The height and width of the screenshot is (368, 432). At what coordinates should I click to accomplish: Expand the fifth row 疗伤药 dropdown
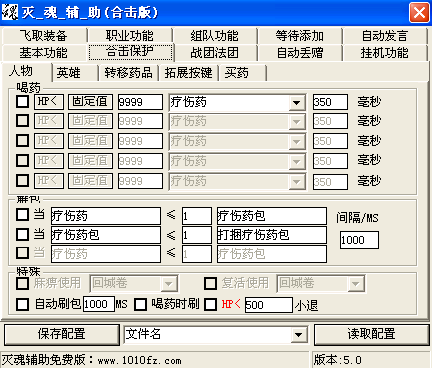click(x=296, y=182)
